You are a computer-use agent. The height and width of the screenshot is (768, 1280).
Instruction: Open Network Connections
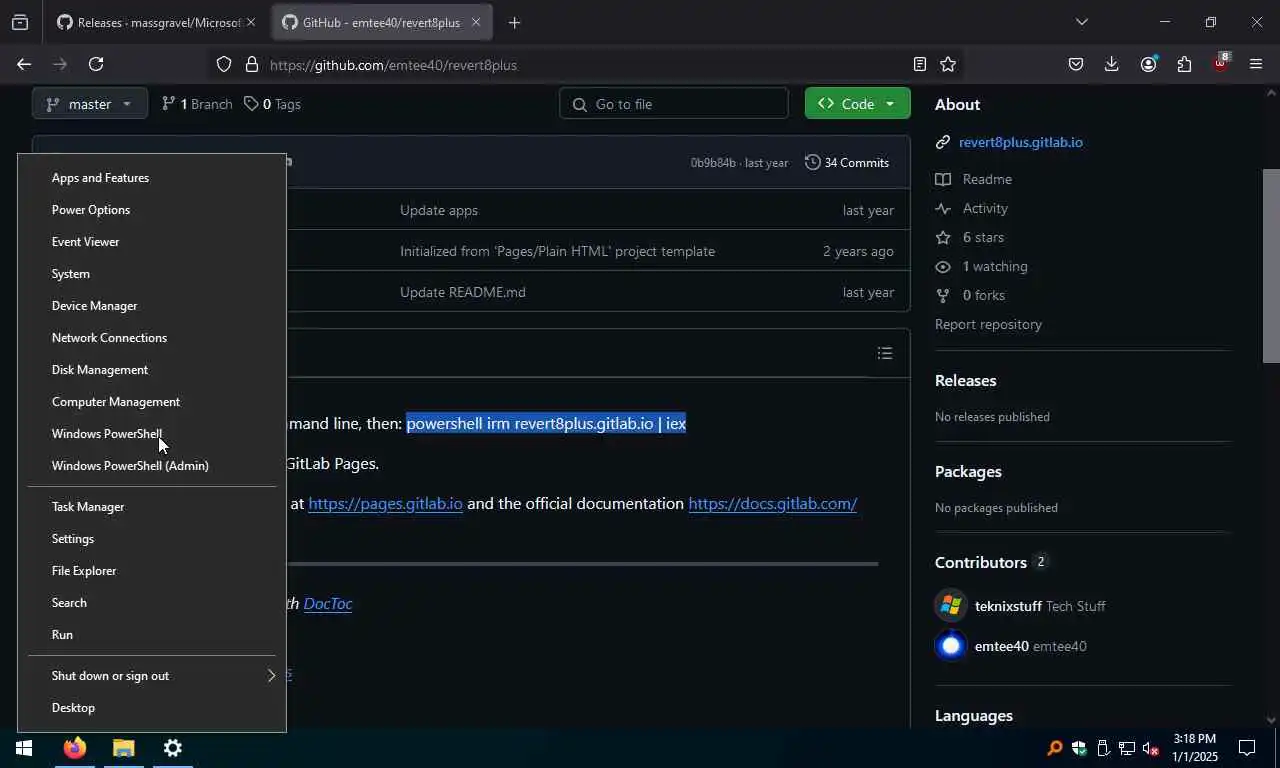click(x=151, y=338)
